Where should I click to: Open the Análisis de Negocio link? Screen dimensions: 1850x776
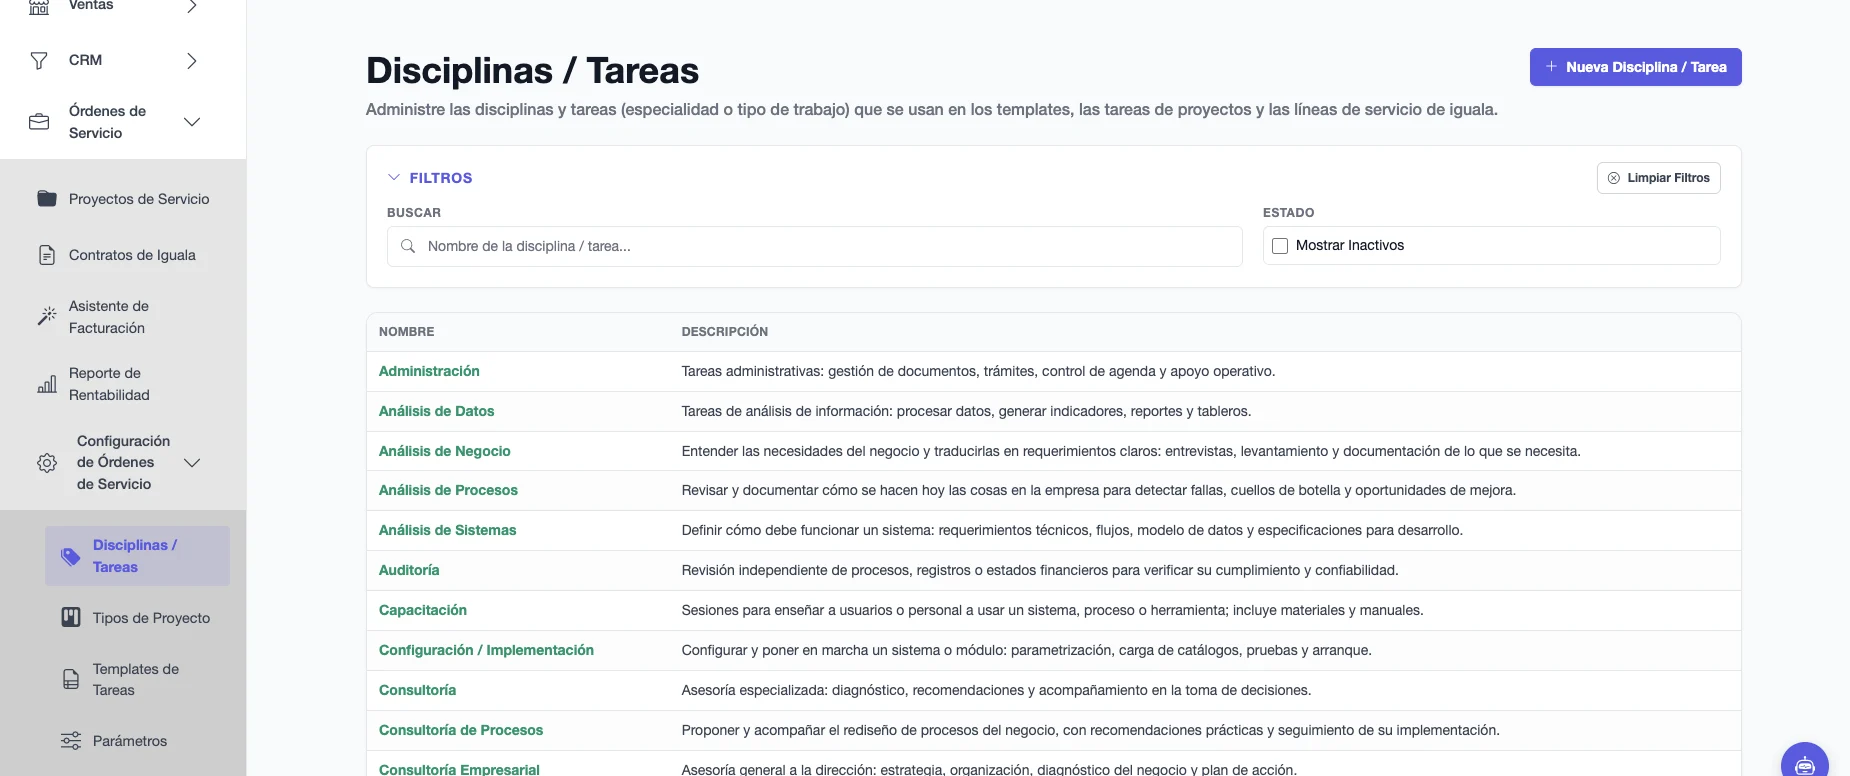pos(444,451)
